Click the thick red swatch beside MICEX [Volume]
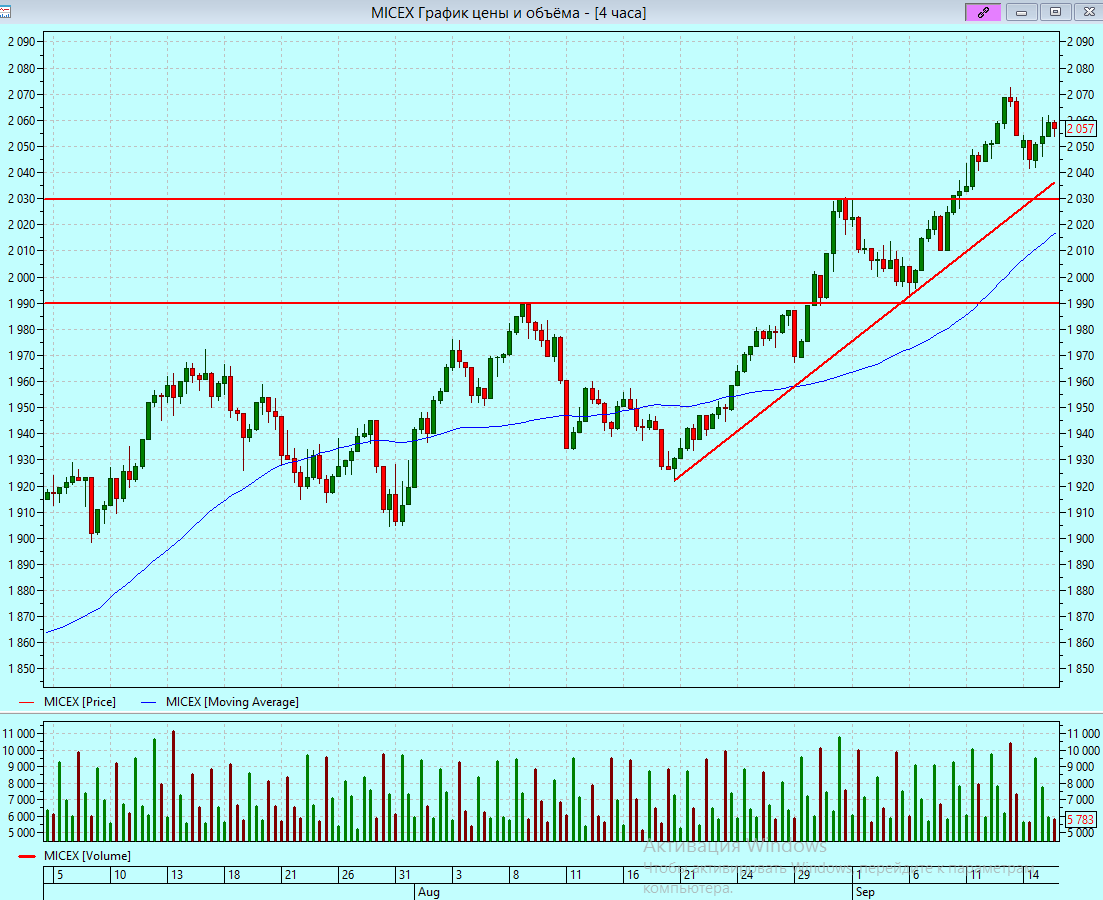 click(27, 856)
